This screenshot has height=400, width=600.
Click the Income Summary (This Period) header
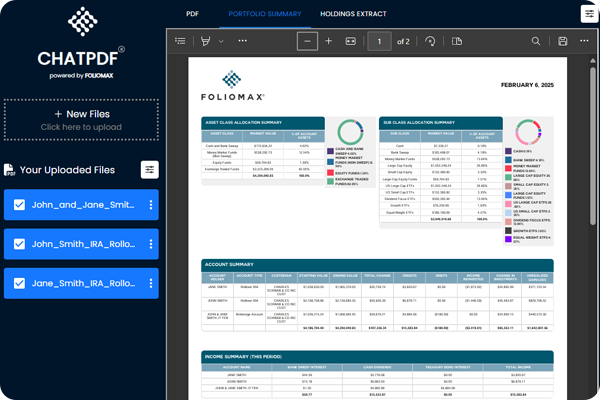[x=377, y=357]
